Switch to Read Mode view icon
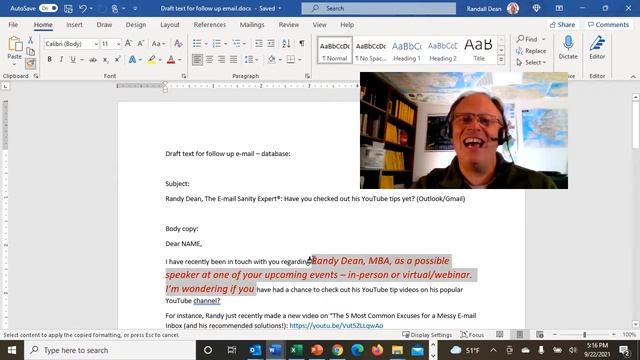 [x=500, y=334]
